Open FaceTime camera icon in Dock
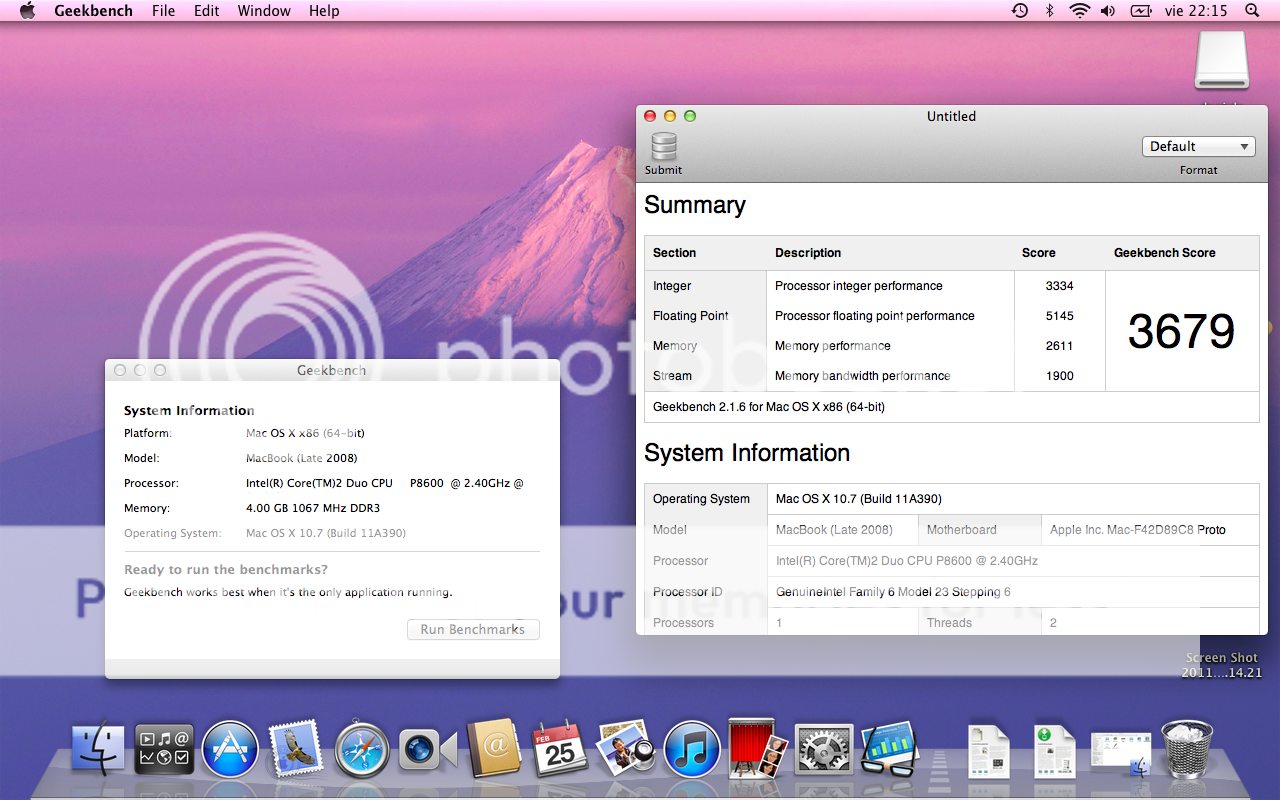Screen dimensions: 1280x800 [427, 750]
